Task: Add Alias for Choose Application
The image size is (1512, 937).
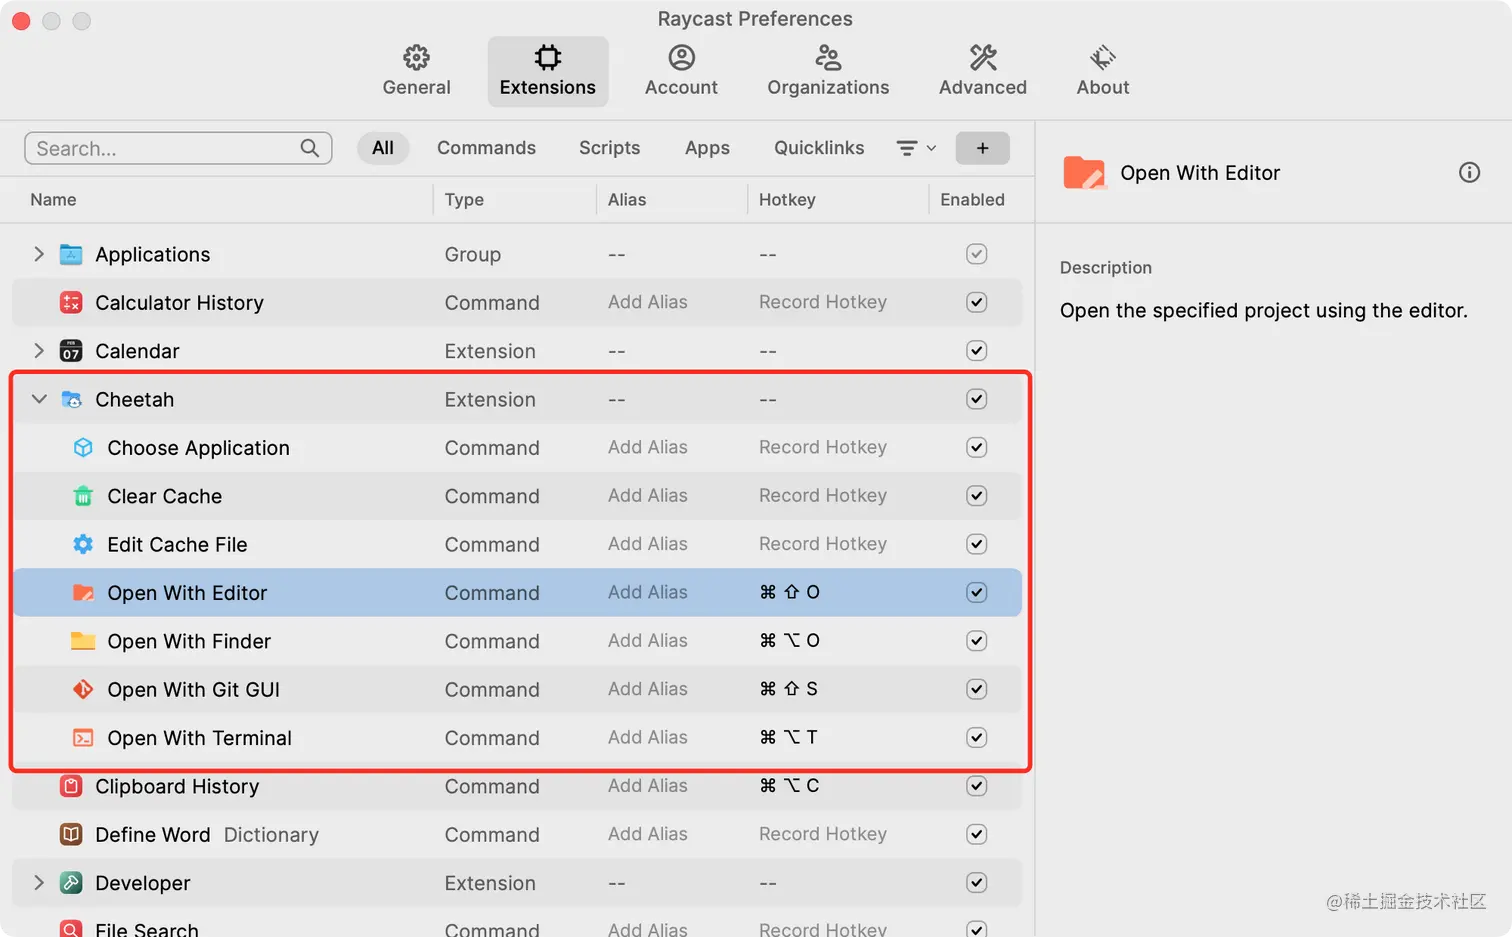Action: [x=648, y=447]
